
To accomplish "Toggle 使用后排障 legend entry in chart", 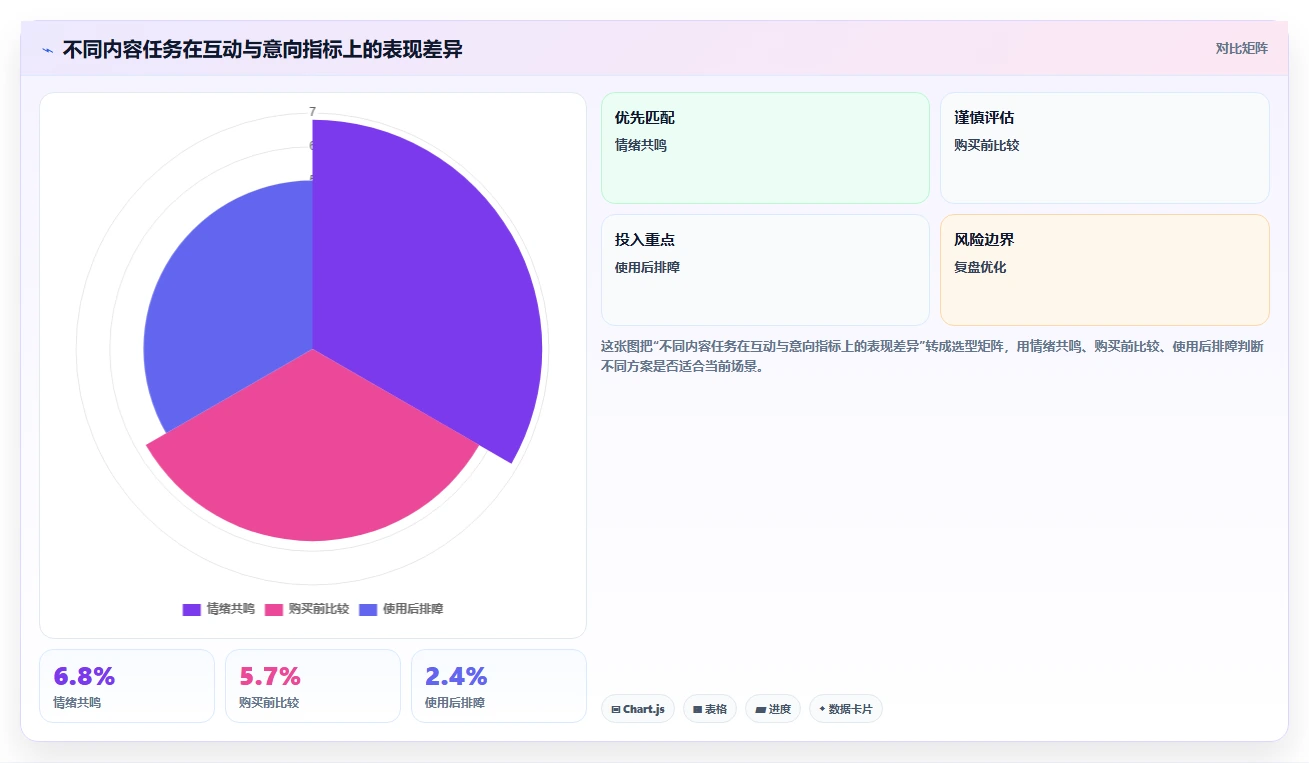I will click(400, 609).
